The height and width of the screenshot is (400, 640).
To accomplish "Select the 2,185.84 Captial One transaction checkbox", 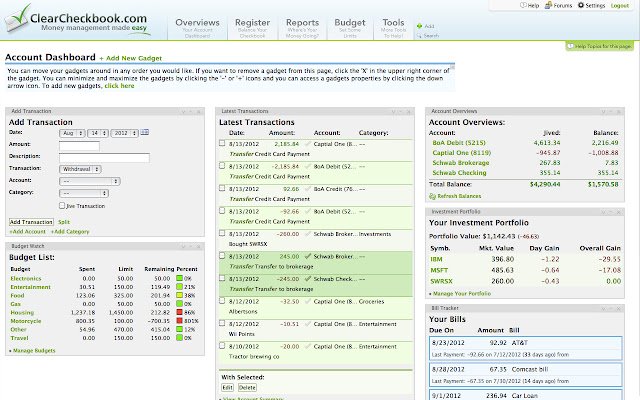I will (x=222, y=143).
